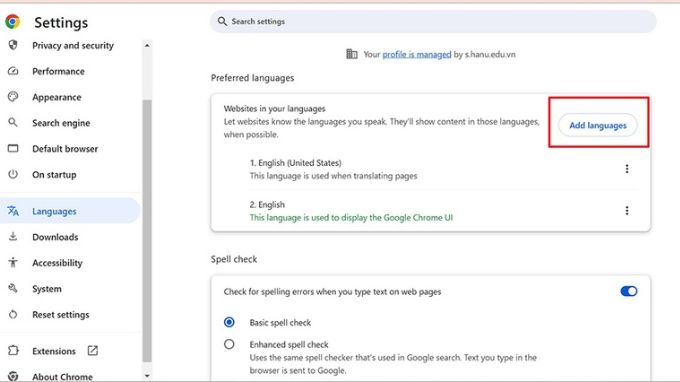This screenshot has height=382, width=680.
Task: Click the Settings page title
Action: pyautogui.click(x=61, y=22)
